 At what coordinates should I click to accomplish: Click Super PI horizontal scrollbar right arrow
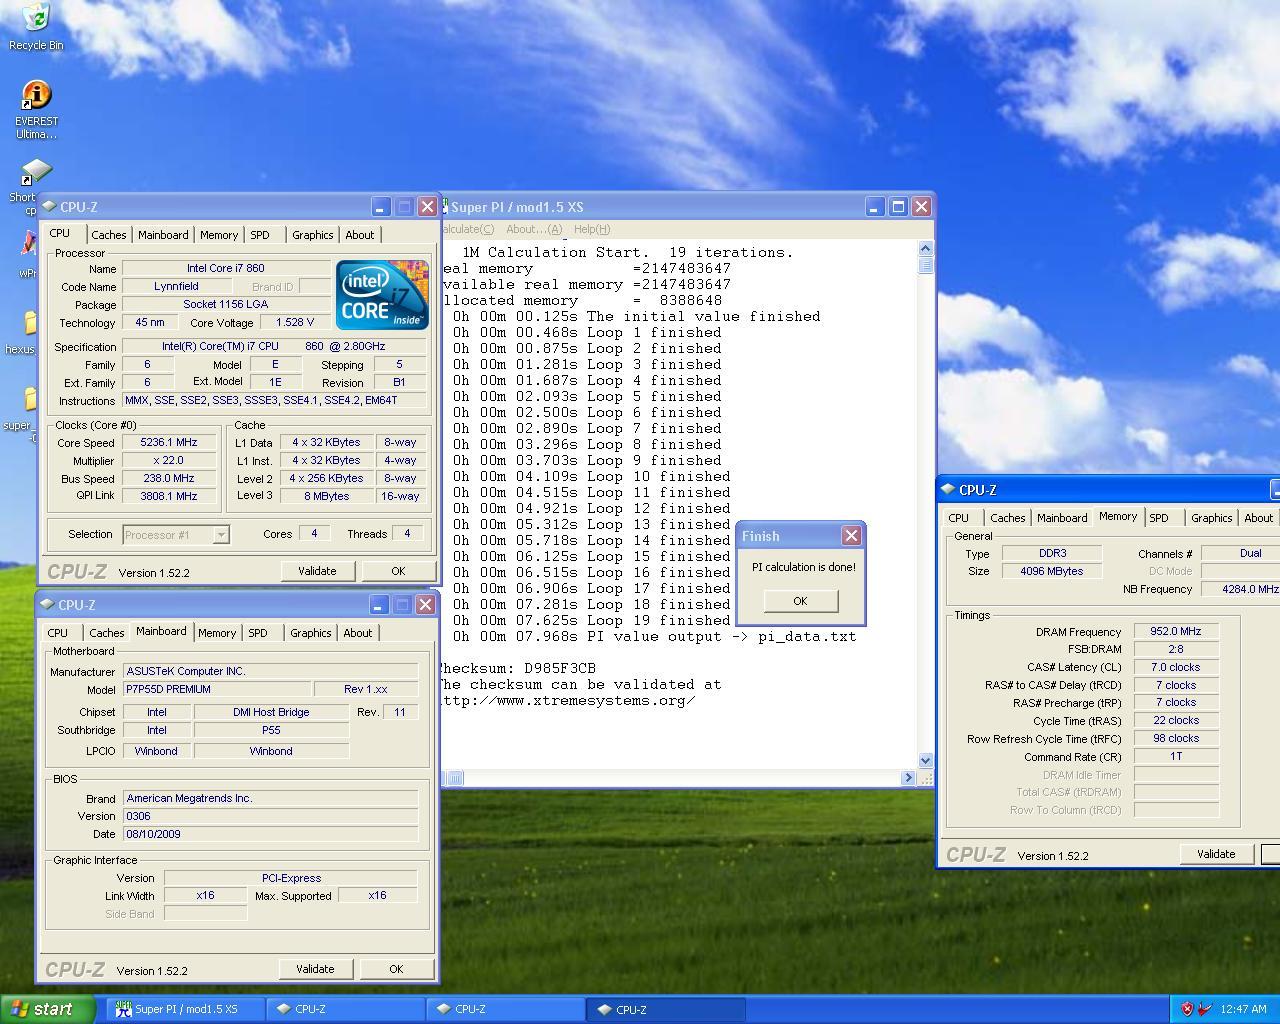(x=909, y=777)
